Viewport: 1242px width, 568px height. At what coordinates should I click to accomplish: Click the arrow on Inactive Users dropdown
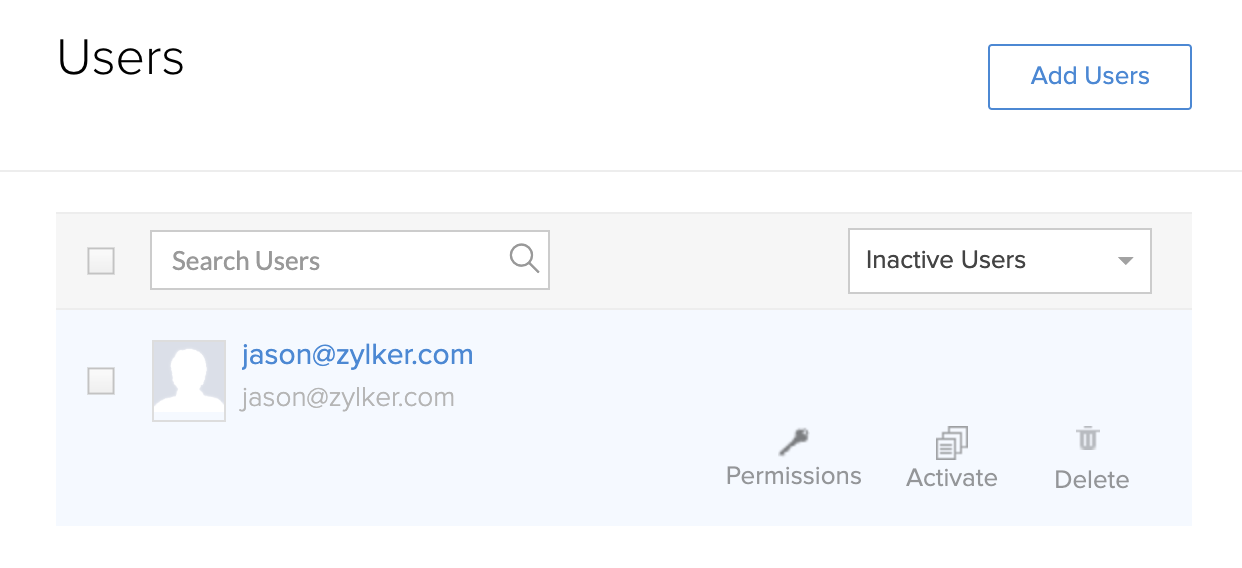1125,261
